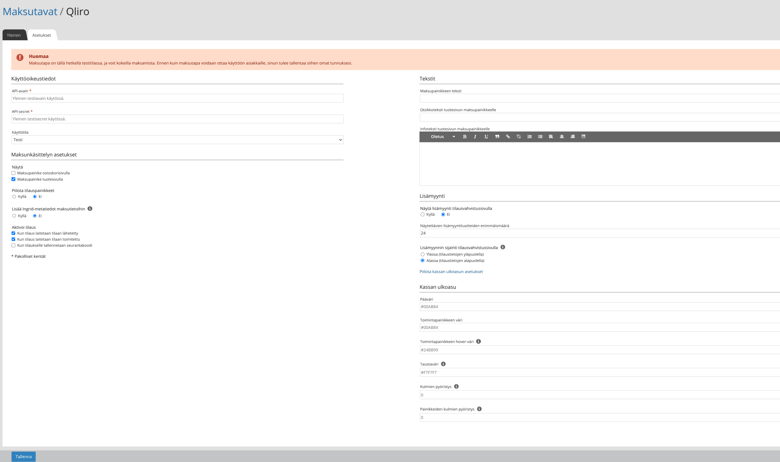Uncheck Kun tilaus laitetaan tilaan toimitettu
The width and height of the screenshot is (780, 462).
(x=13, y=239)
